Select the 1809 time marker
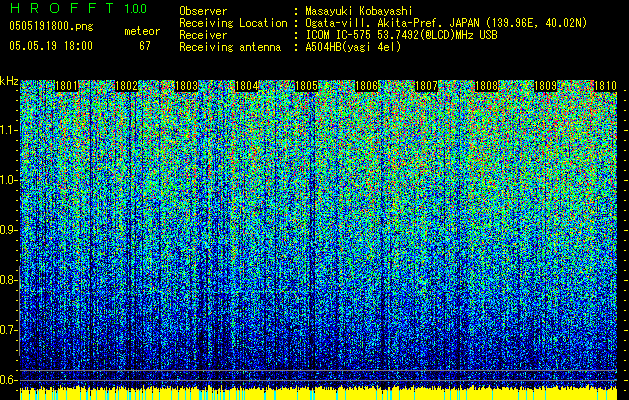 point(546,86)
